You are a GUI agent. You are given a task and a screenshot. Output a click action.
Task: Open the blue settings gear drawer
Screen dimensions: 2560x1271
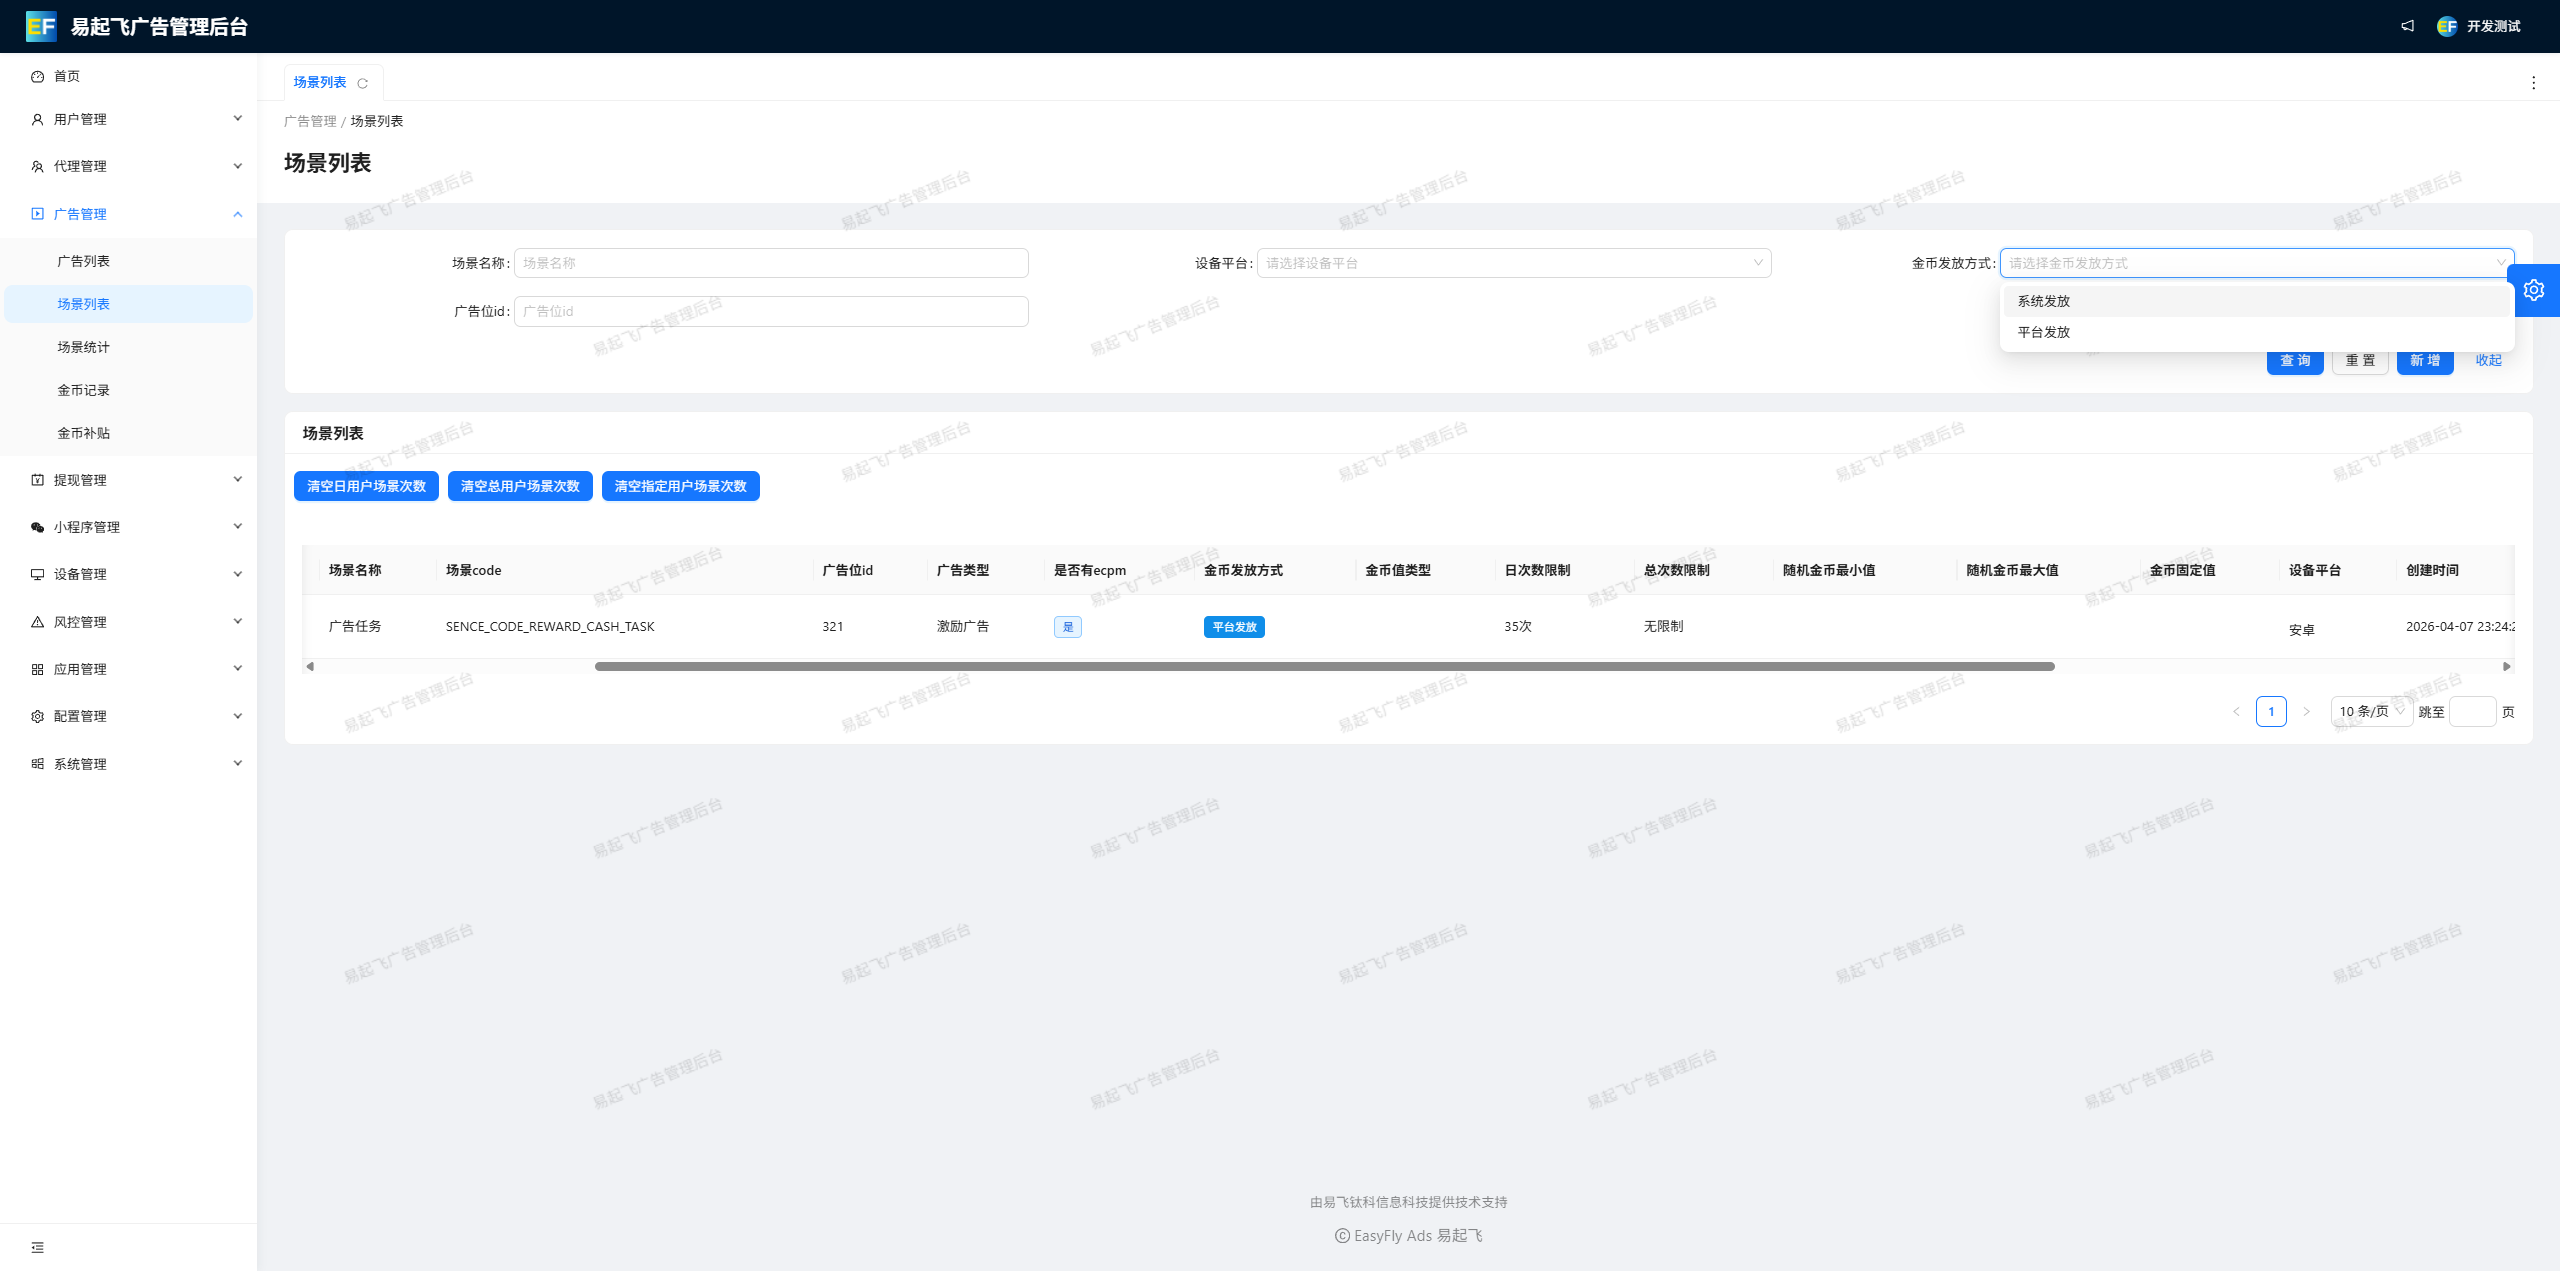(x=2533, y=290)
